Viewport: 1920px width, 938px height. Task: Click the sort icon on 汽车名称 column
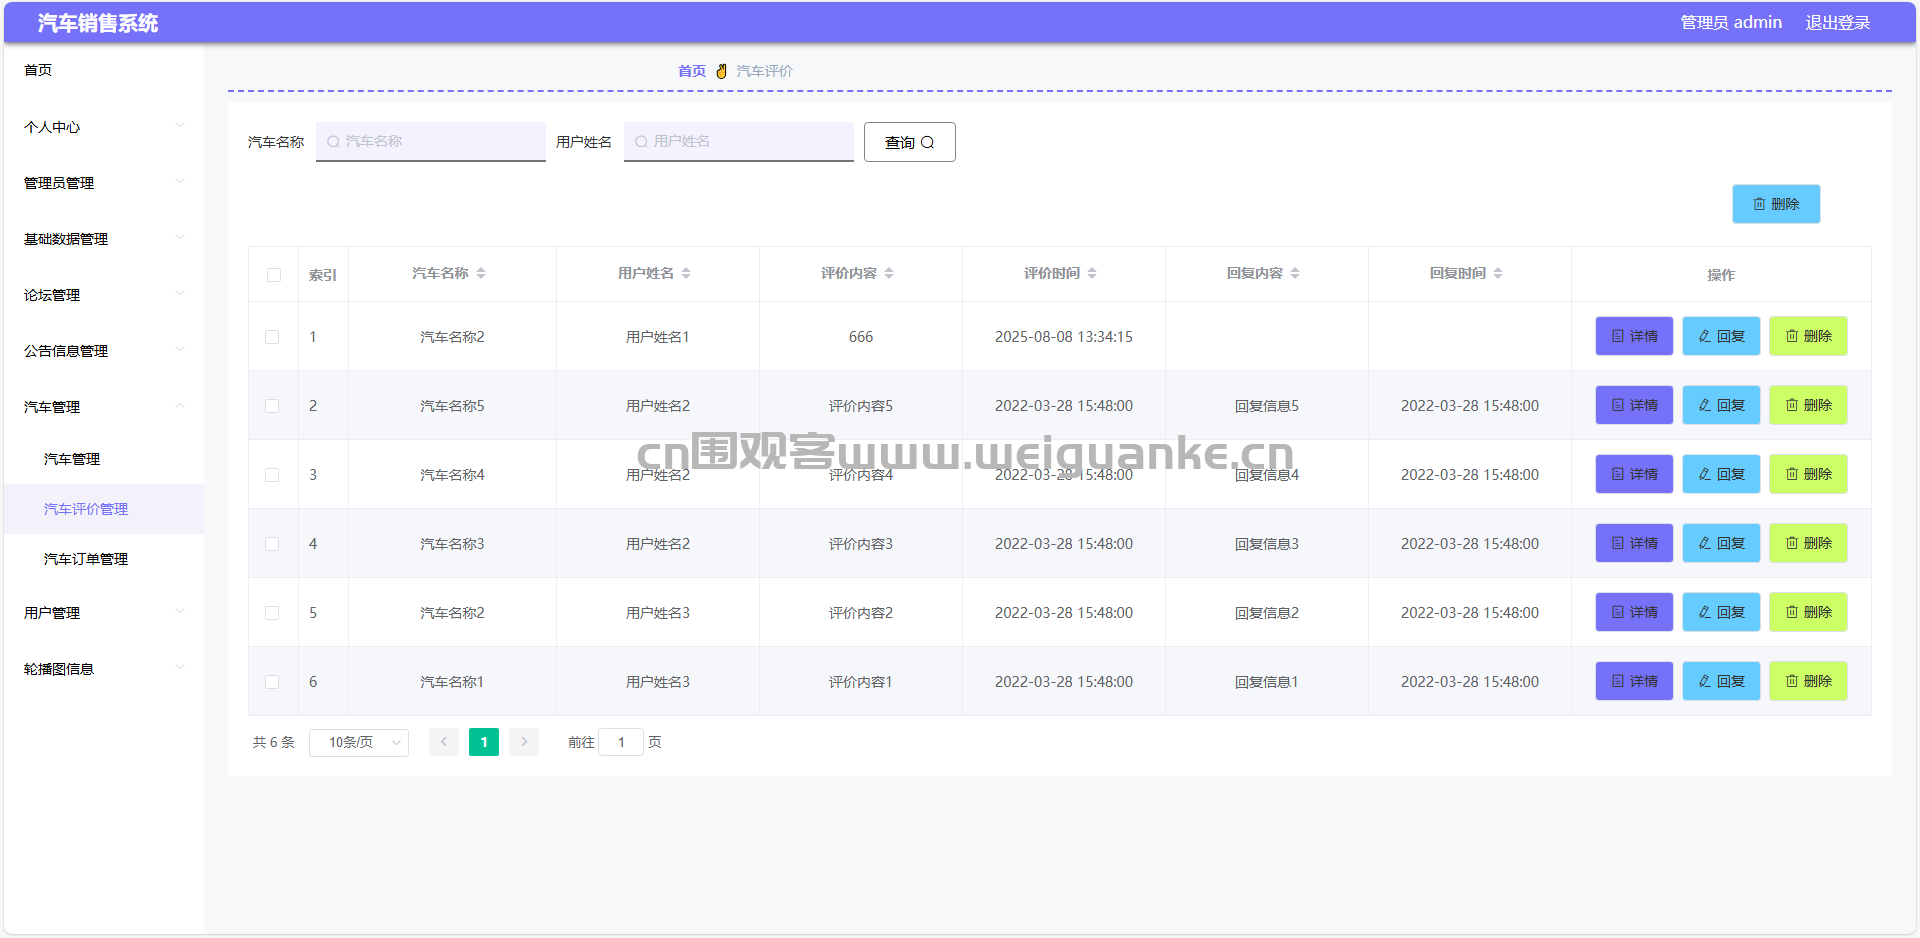481,274
